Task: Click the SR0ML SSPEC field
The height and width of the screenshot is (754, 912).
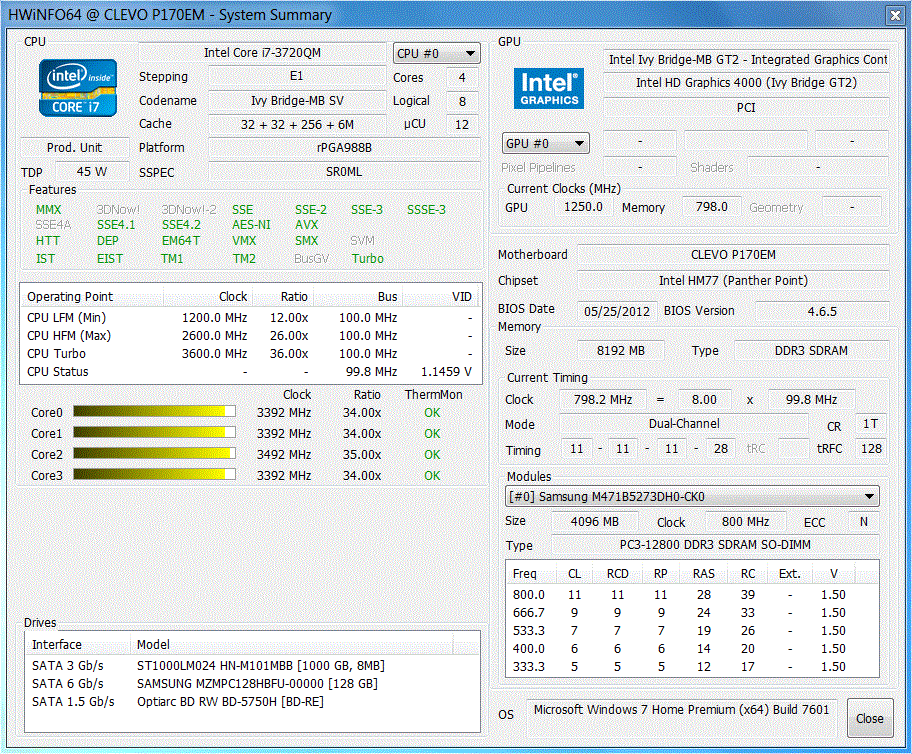Action: 344,172
